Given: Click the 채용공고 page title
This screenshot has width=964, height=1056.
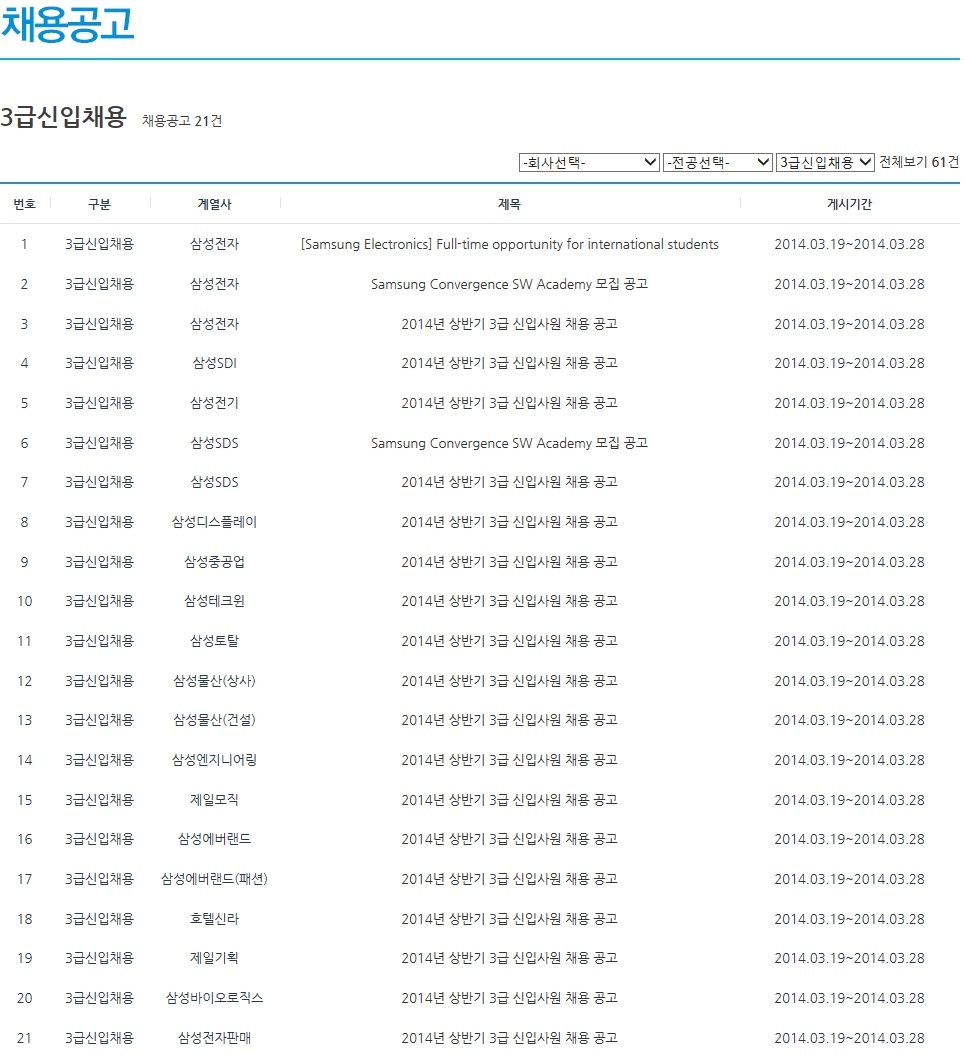Looking at the screenshot, I should [67, 24].
